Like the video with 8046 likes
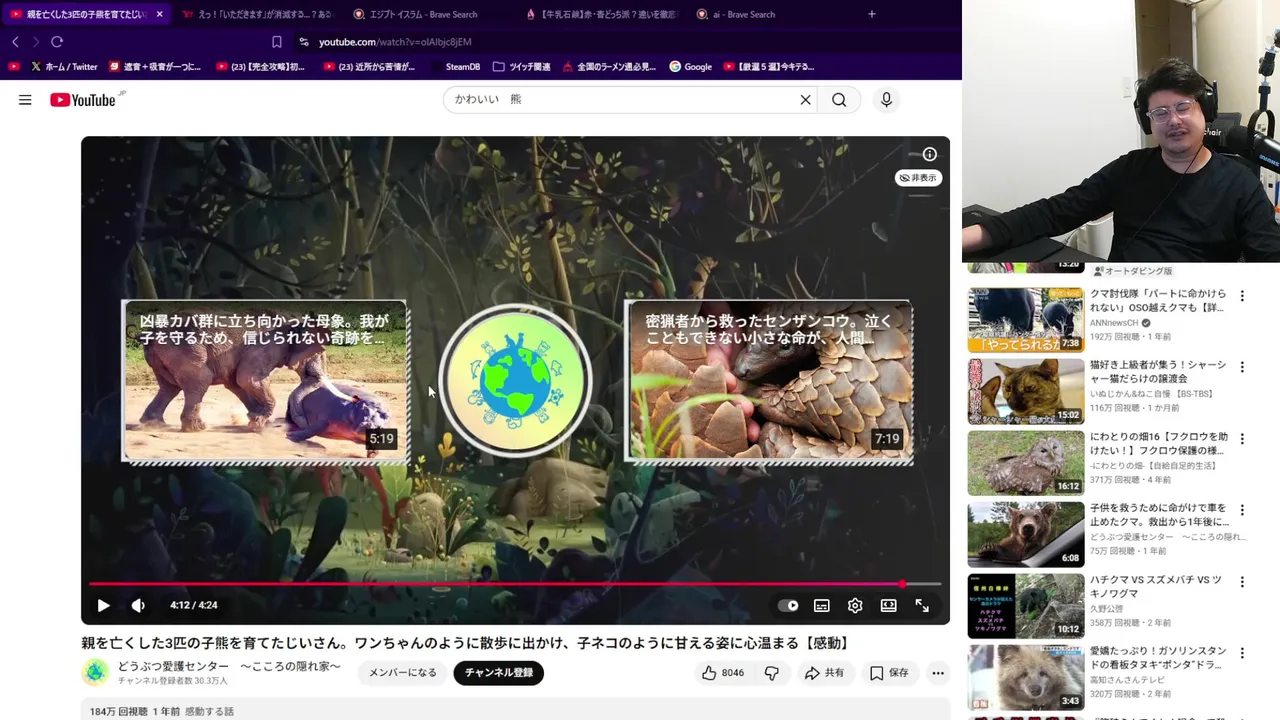The height and width of the screenshot is (720, 1280). pyautogui.click(x=722, y=673)
